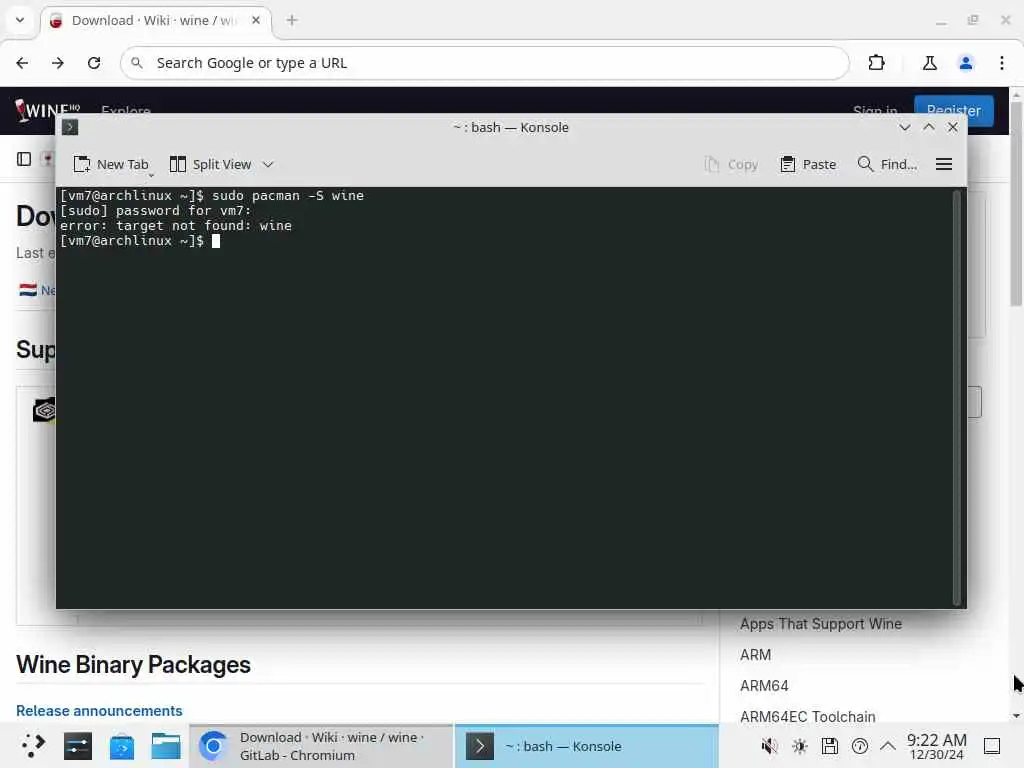Select the Download Wiki wine tab
Image resolution: width=1024 pixels, height=768 pixels.
point(155,20)
